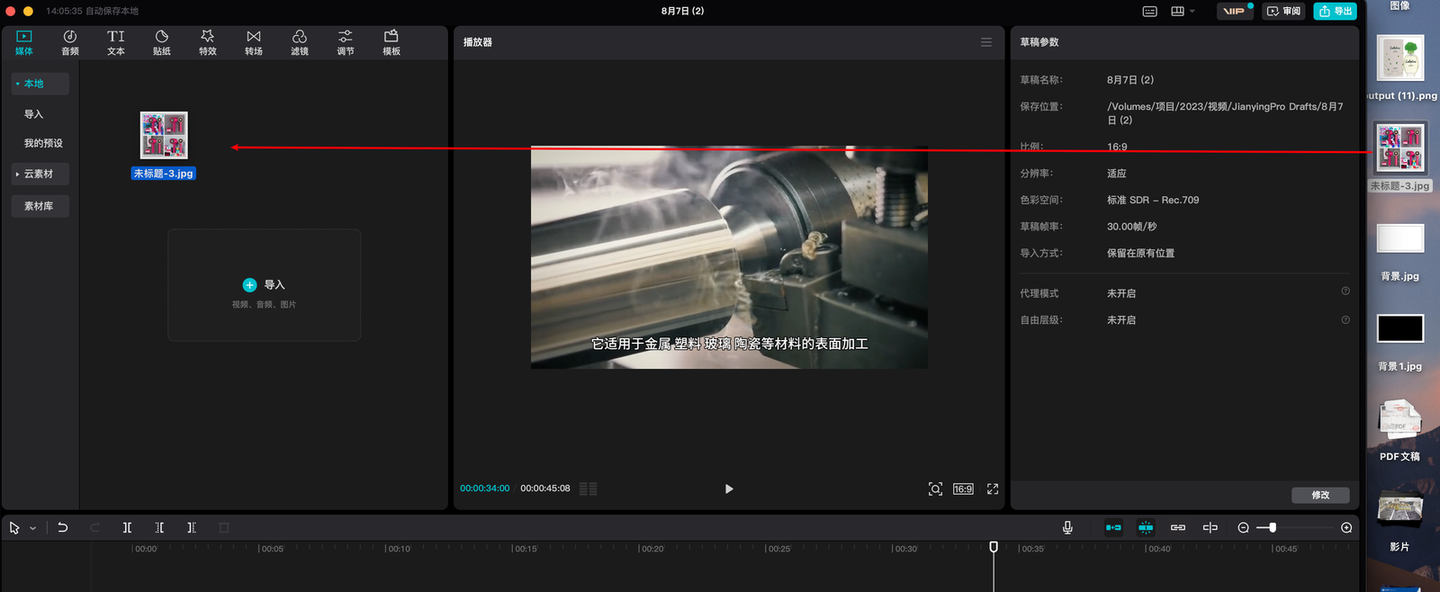Click the undo arrow in timeline toolbar
Screen dimensions: 1440x592
pyautogui.click(x=62, y=527)
